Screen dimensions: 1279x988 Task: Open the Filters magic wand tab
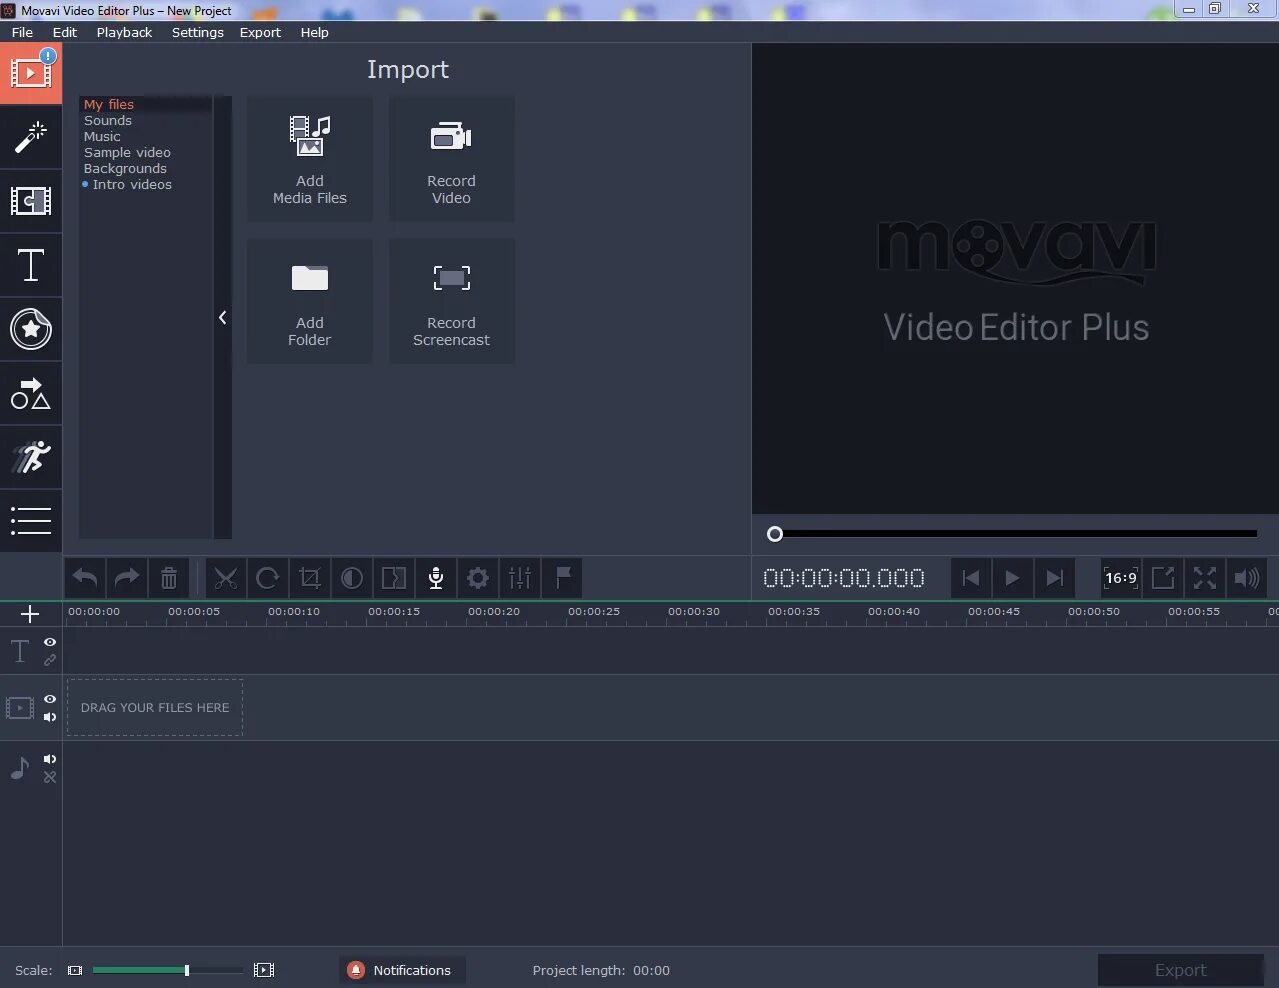31,137
